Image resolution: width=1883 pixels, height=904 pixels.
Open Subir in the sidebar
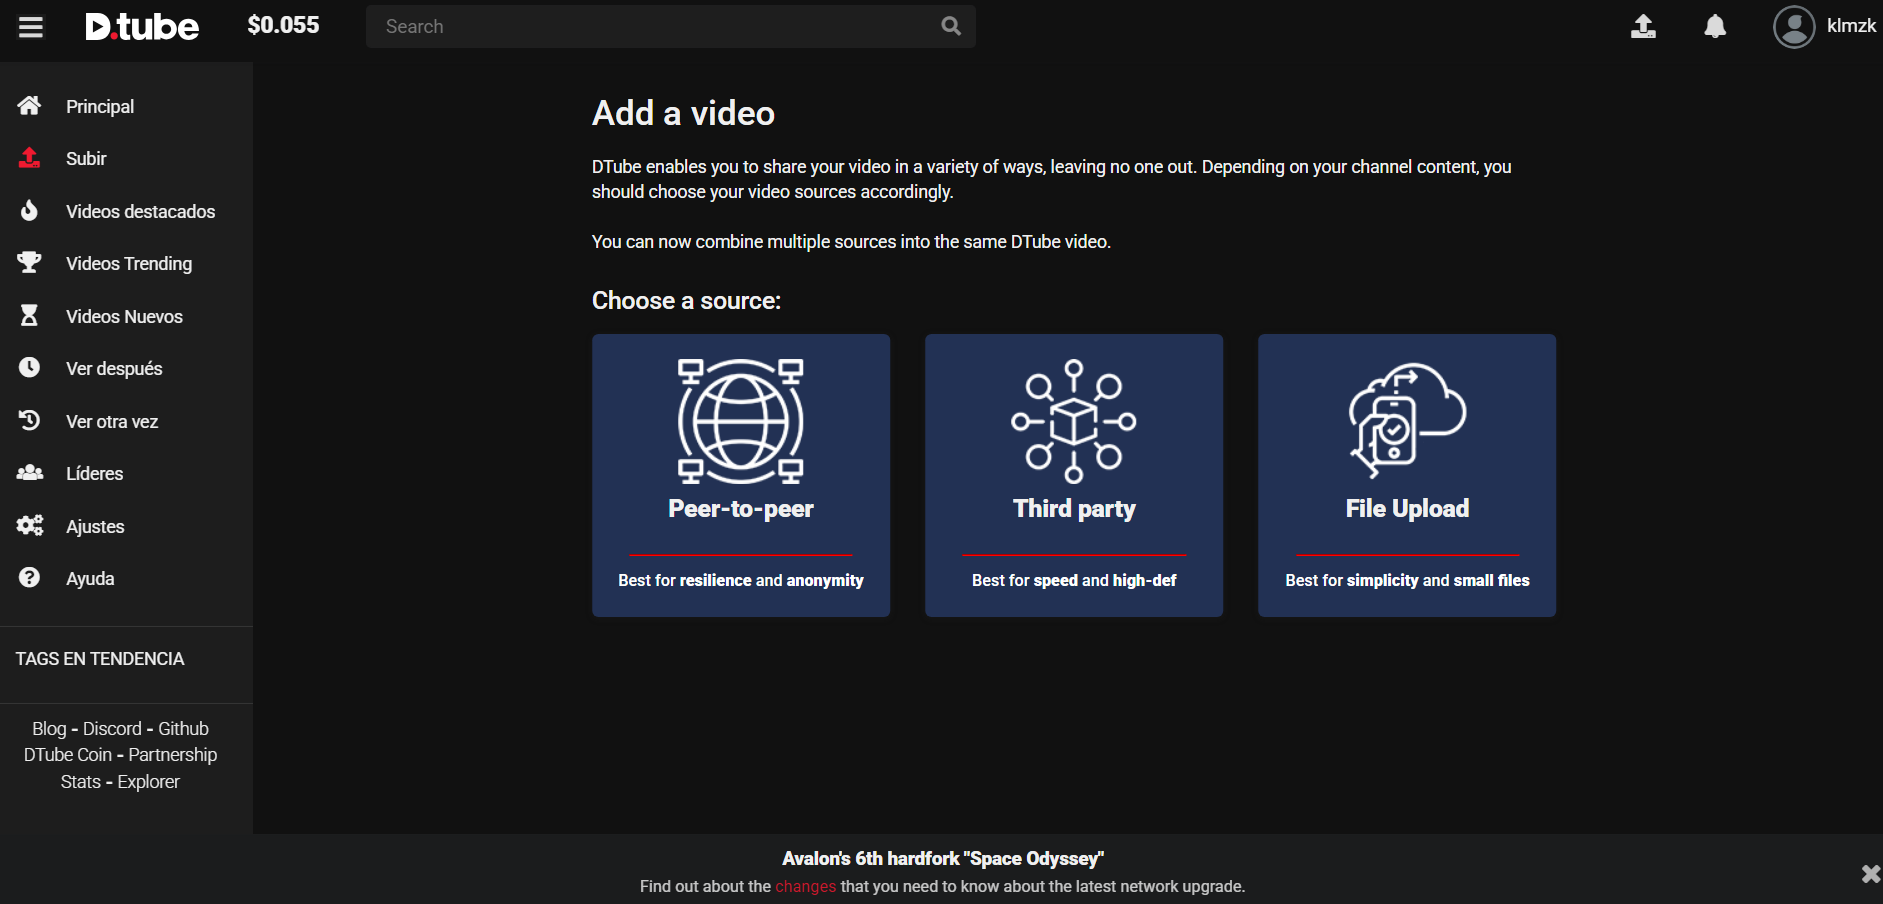86,158
